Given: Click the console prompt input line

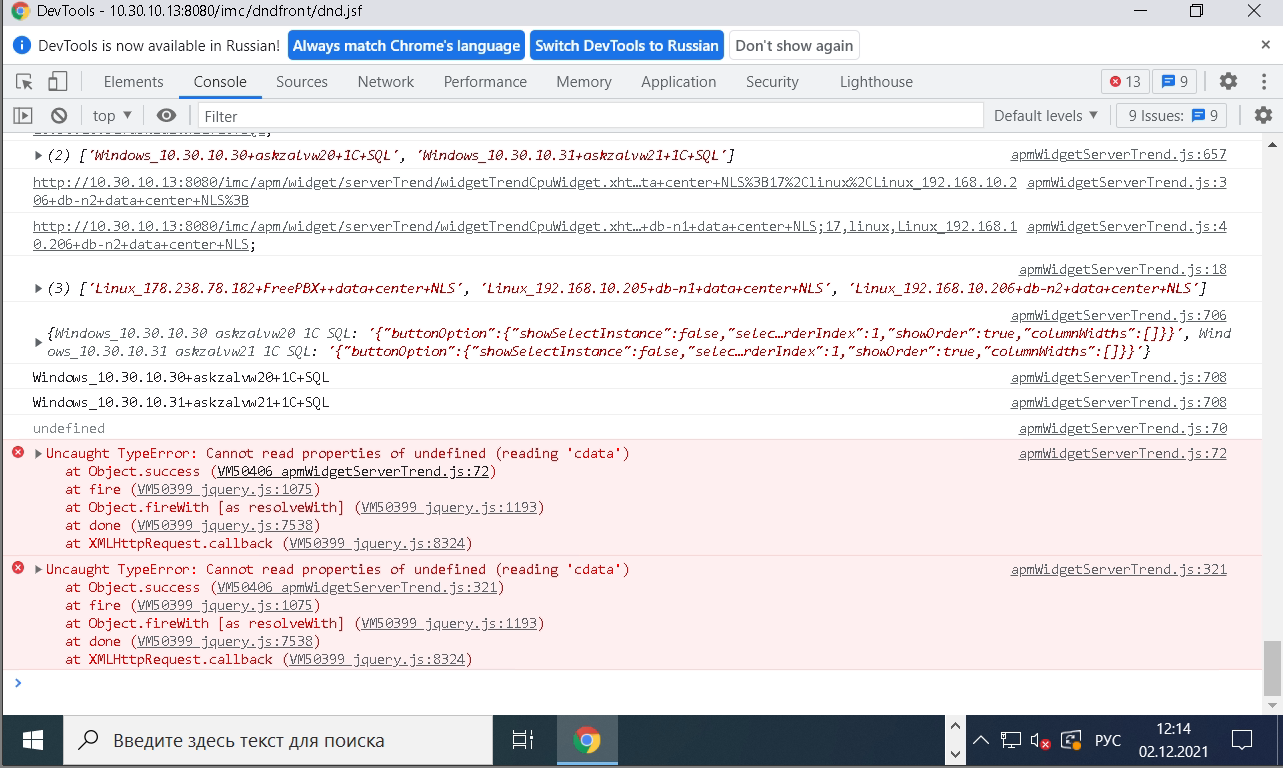Looking at the screenshot, I should (x=640, y=683).
